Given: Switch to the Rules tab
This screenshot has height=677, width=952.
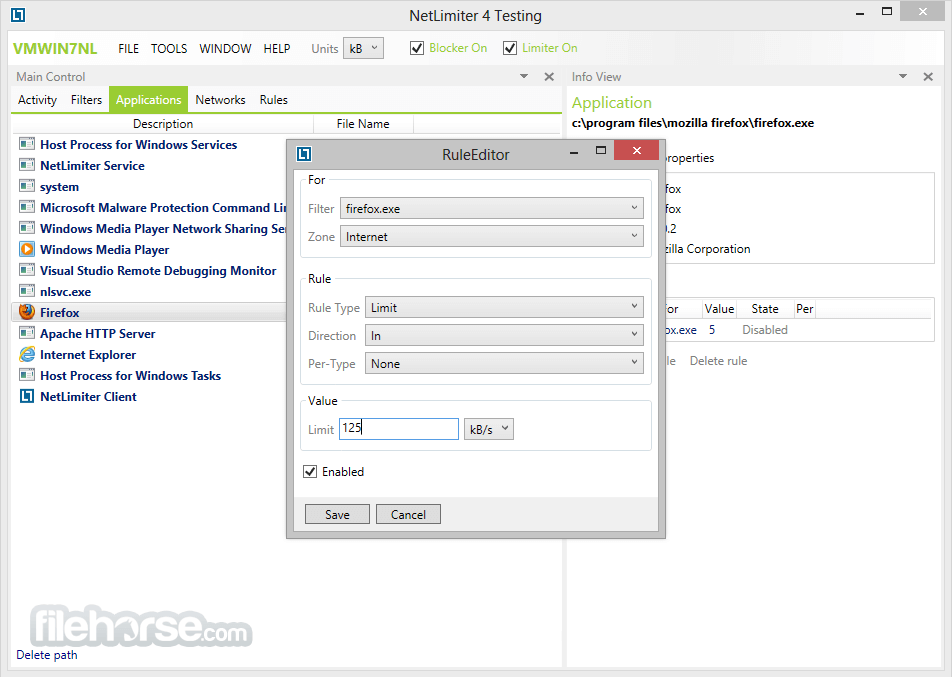Looking at the screenshot, I should (x=274, y=100).
